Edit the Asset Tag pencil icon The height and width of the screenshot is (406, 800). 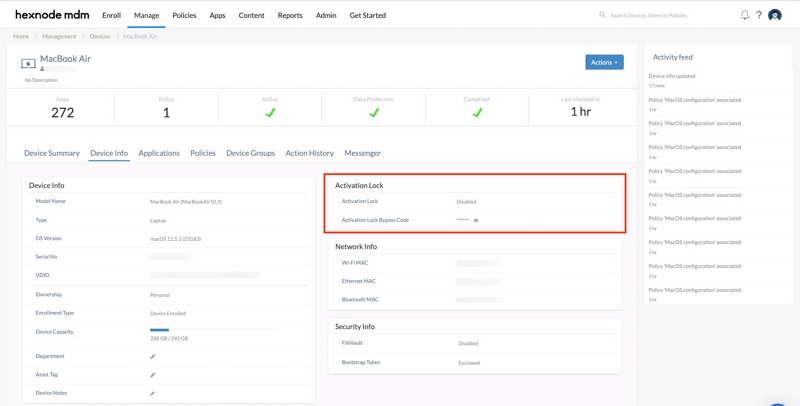153,375
